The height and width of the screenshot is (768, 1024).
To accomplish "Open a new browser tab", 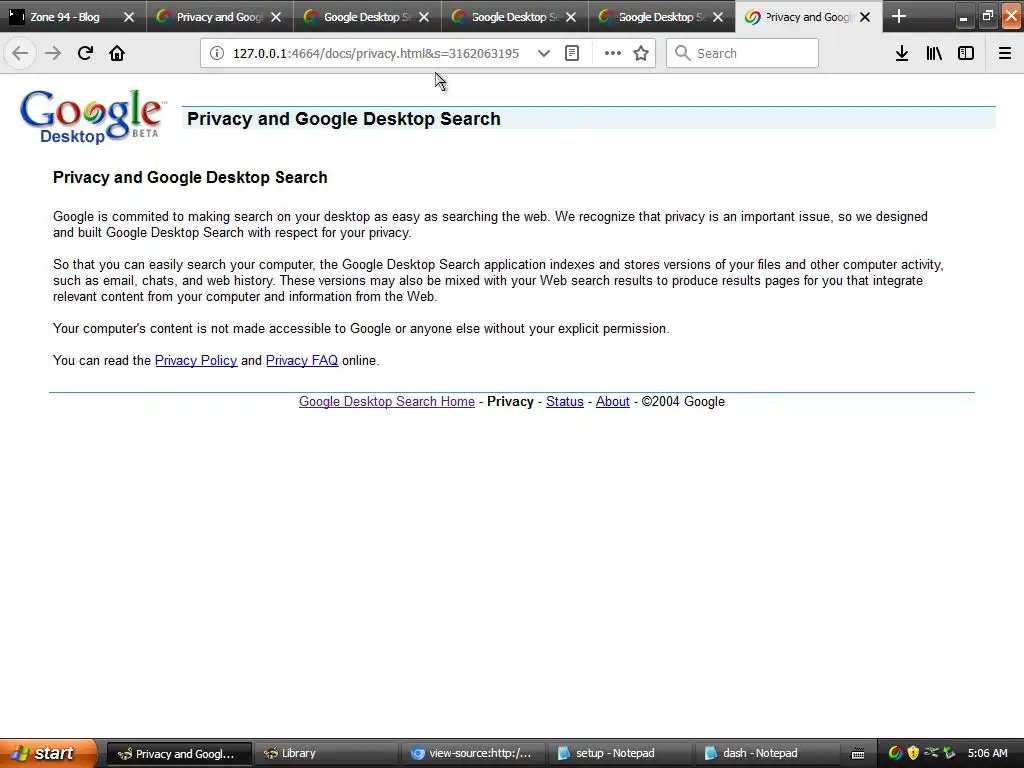I will point(899,16).
